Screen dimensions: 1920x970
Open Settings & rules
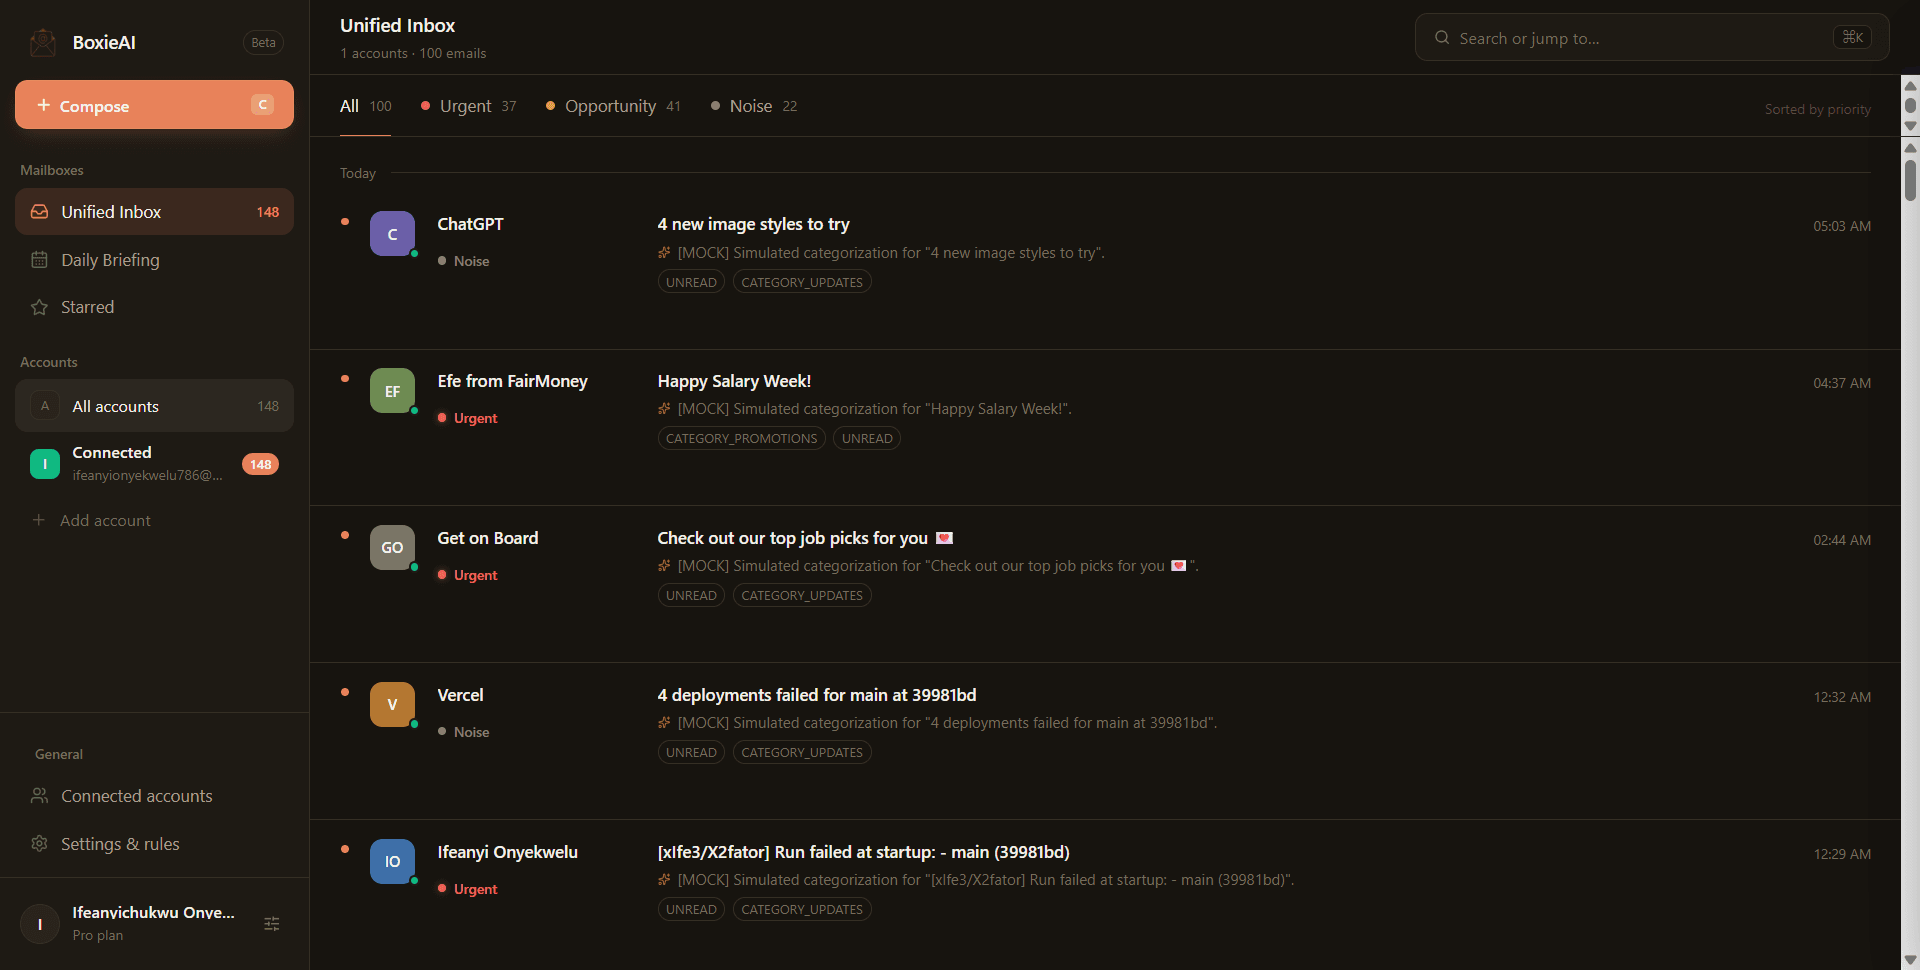pos(154,844)
